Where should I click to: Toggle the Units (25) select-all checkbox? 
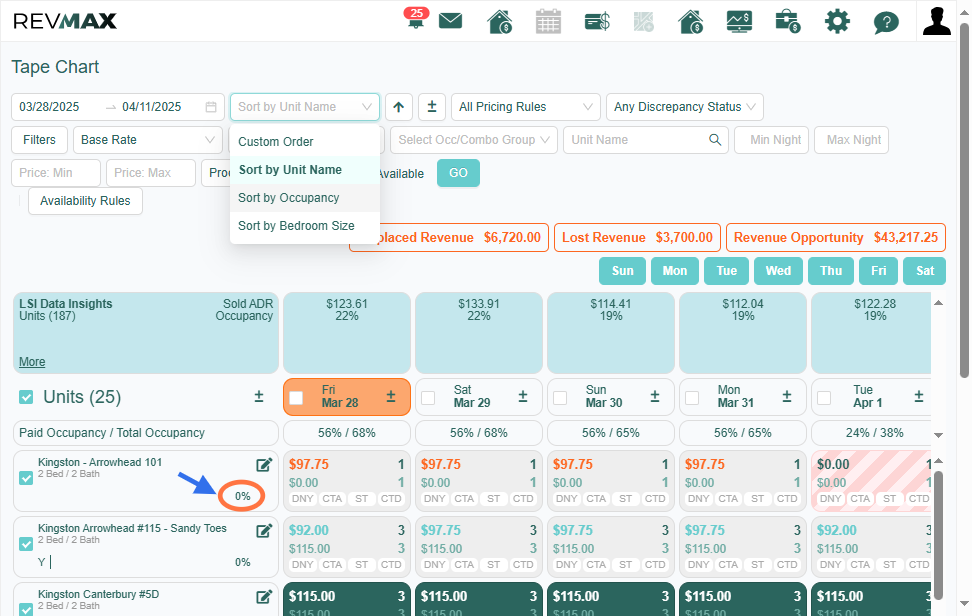tap(26, 397)
